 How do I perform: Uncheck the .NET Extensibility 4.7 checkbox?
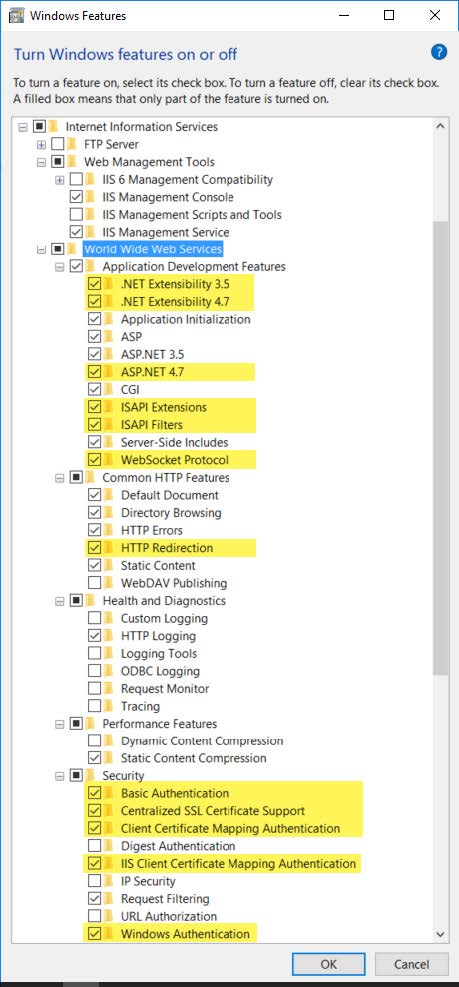pos(94,302)
